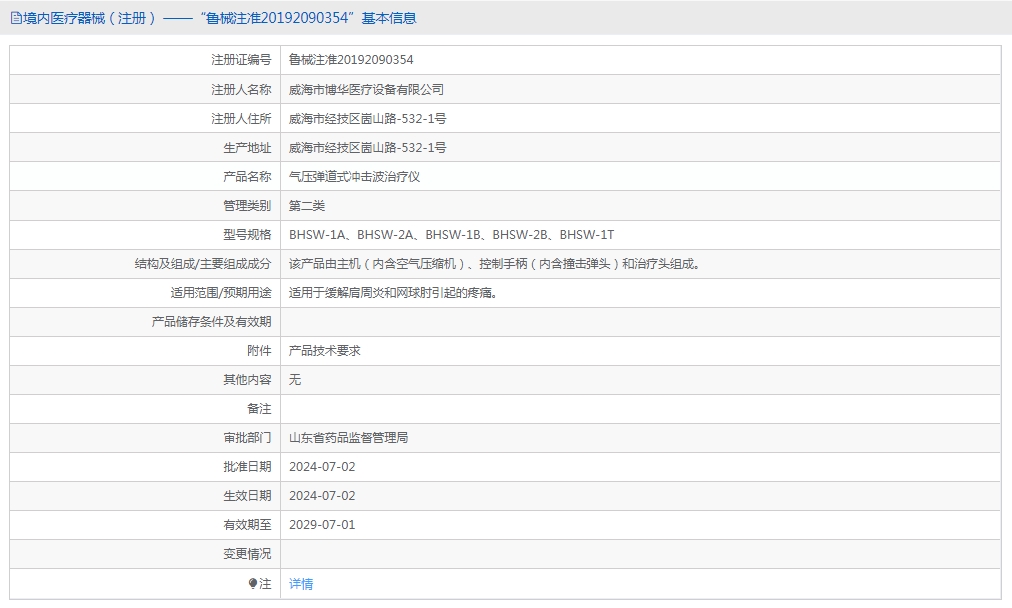The image size is (1012, 608).
Task: Click the label 备注
Action: [x=259, y=409]
